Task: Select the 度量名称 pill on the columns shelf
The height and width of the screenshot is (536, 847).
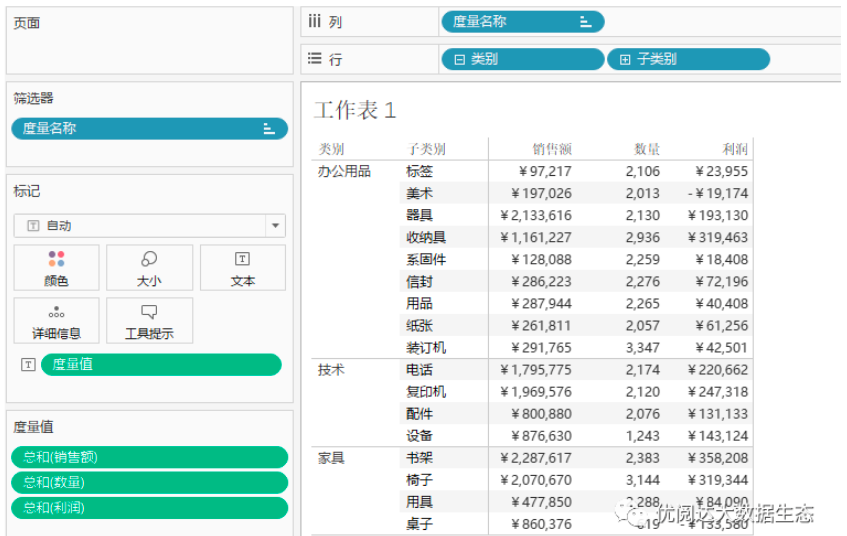Action: pyautogui.click(x=523, y=22)
